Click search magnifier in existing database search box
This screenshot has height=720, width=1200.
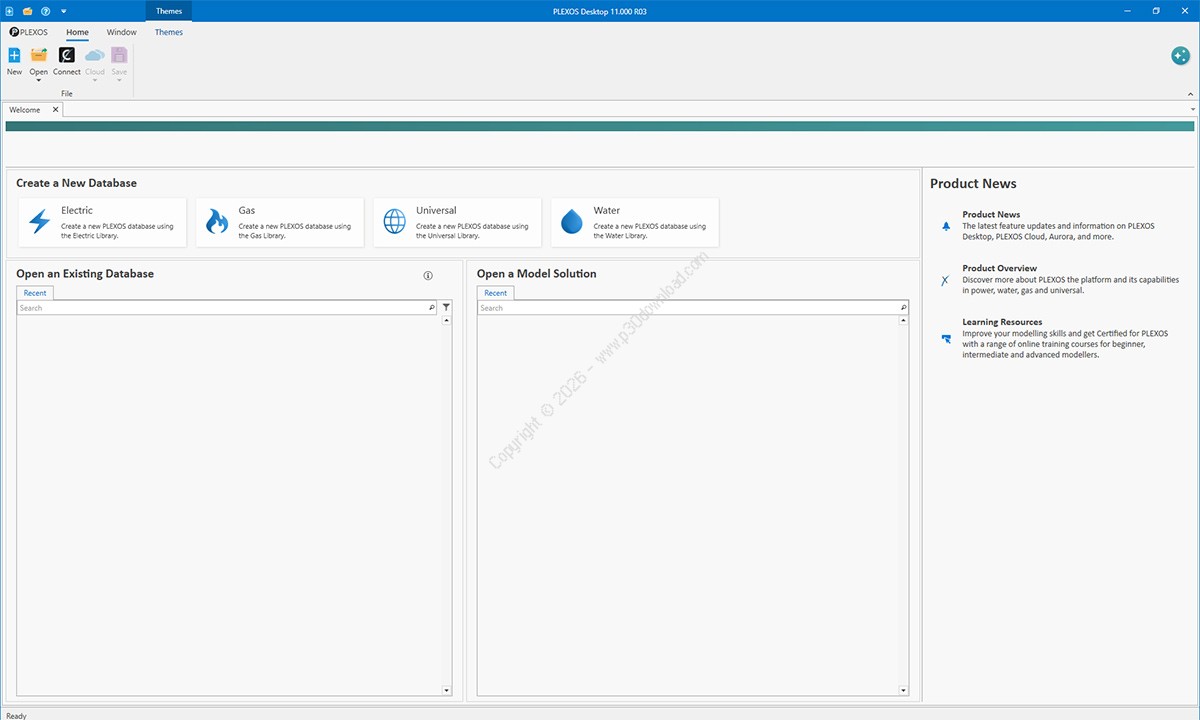(432, 308)
